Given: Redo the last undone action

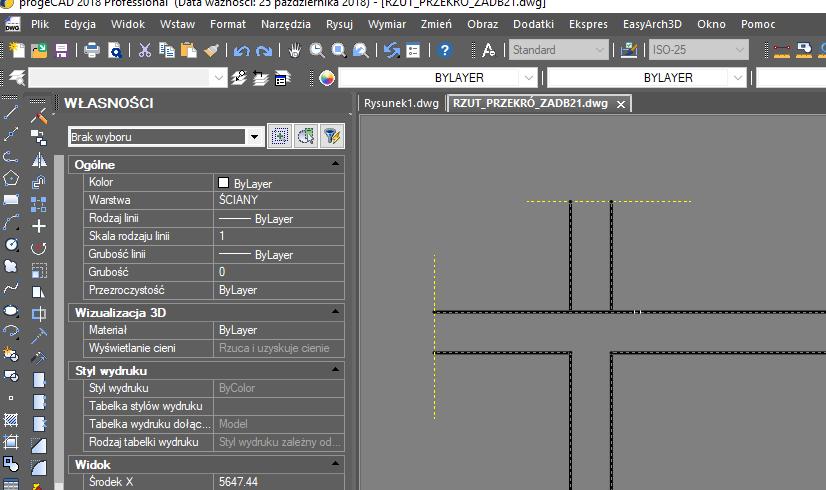Looking at the screenshot, I should tap(264, 51).
